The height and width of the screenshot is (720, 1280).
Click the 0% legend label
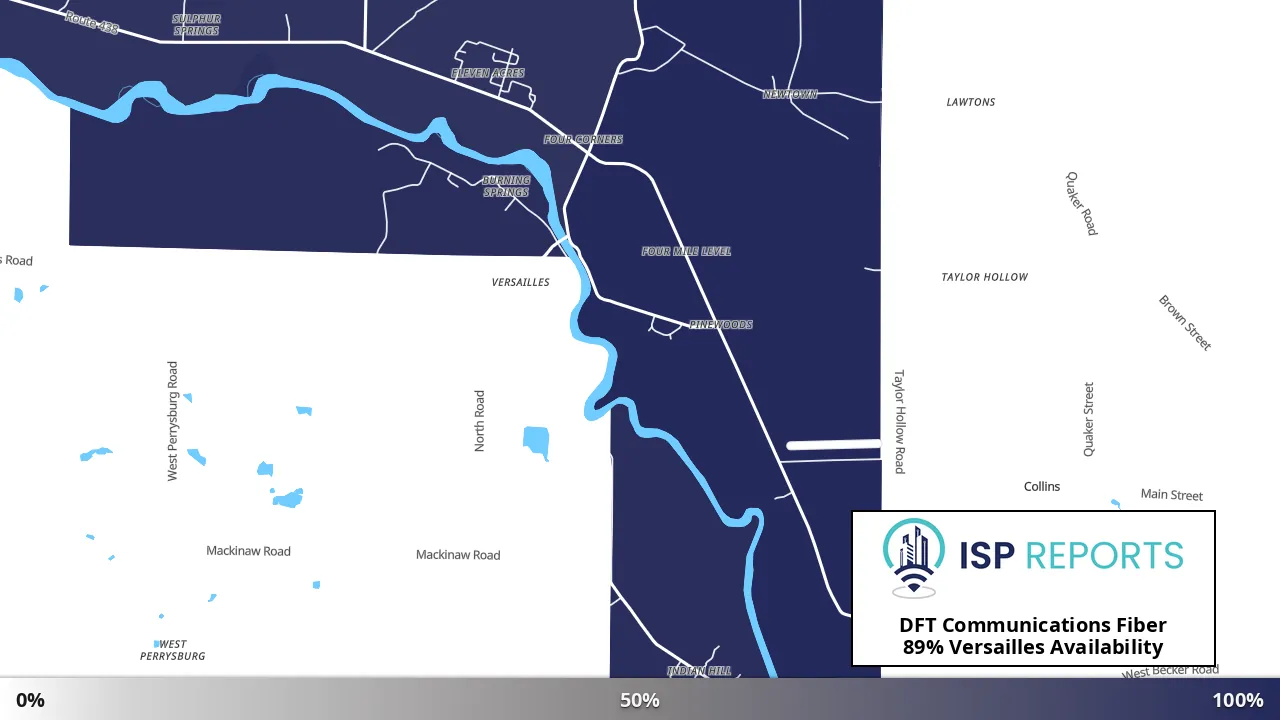point(30,700)
